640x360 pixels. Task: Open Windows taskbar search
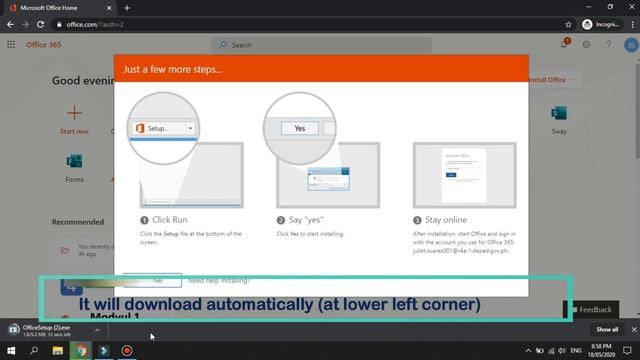click(x=34, y=351)
